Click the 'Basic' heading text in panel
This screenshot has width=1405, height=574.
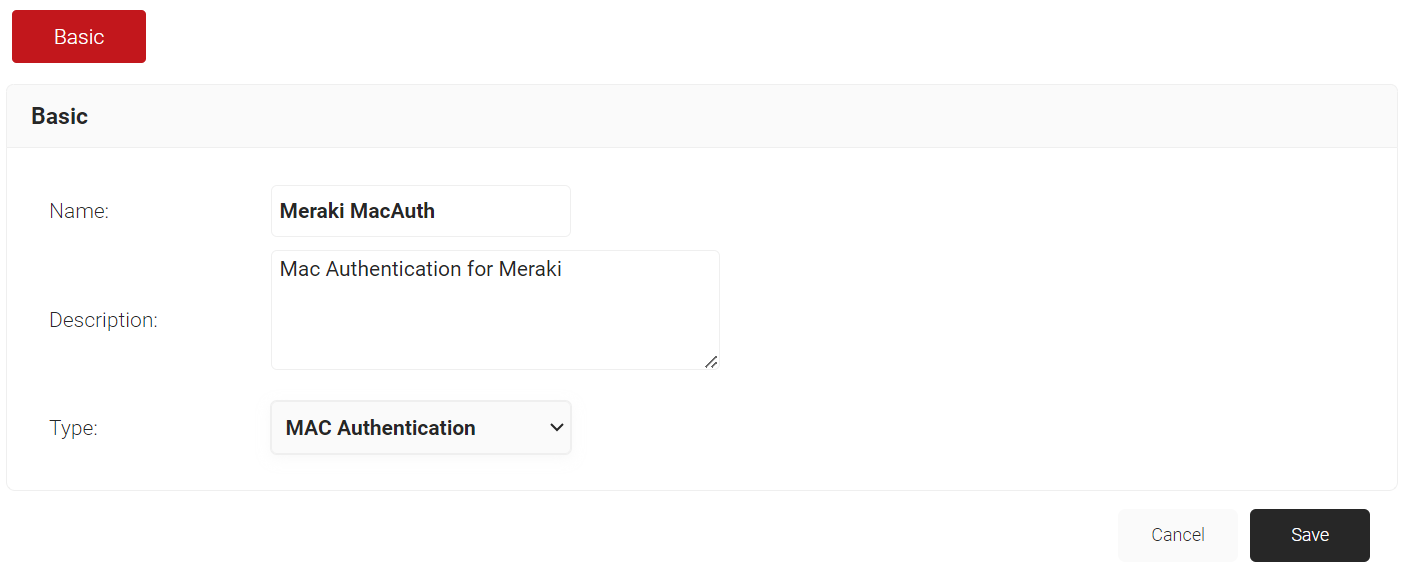click(x=59, y=117)
